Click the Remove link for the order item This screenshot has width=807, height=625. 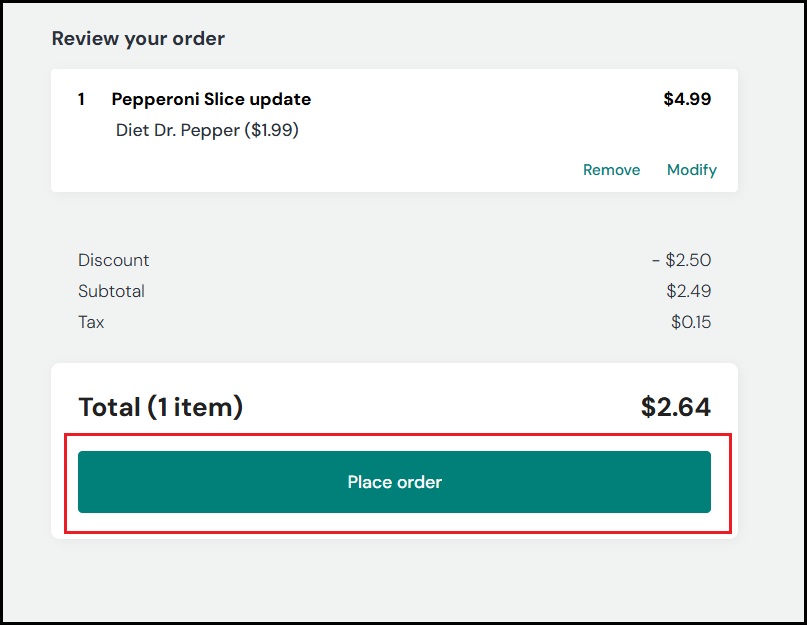click(611, 170)
